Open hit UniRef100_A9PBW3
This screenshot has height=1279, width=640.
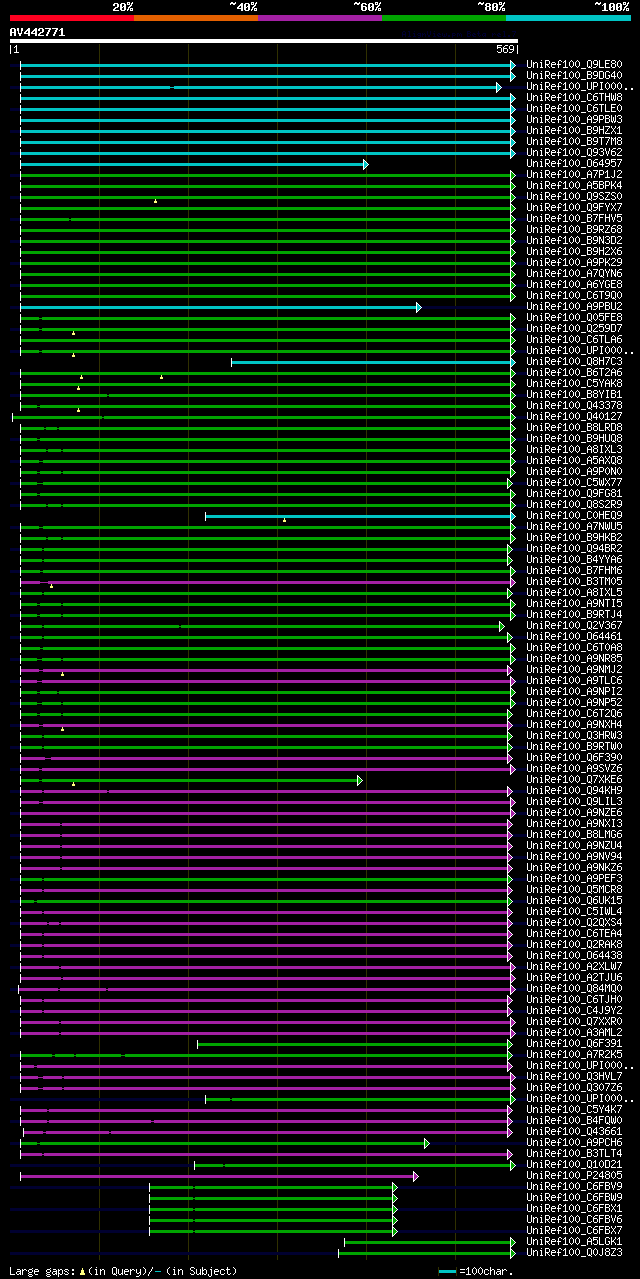(574, 120)
